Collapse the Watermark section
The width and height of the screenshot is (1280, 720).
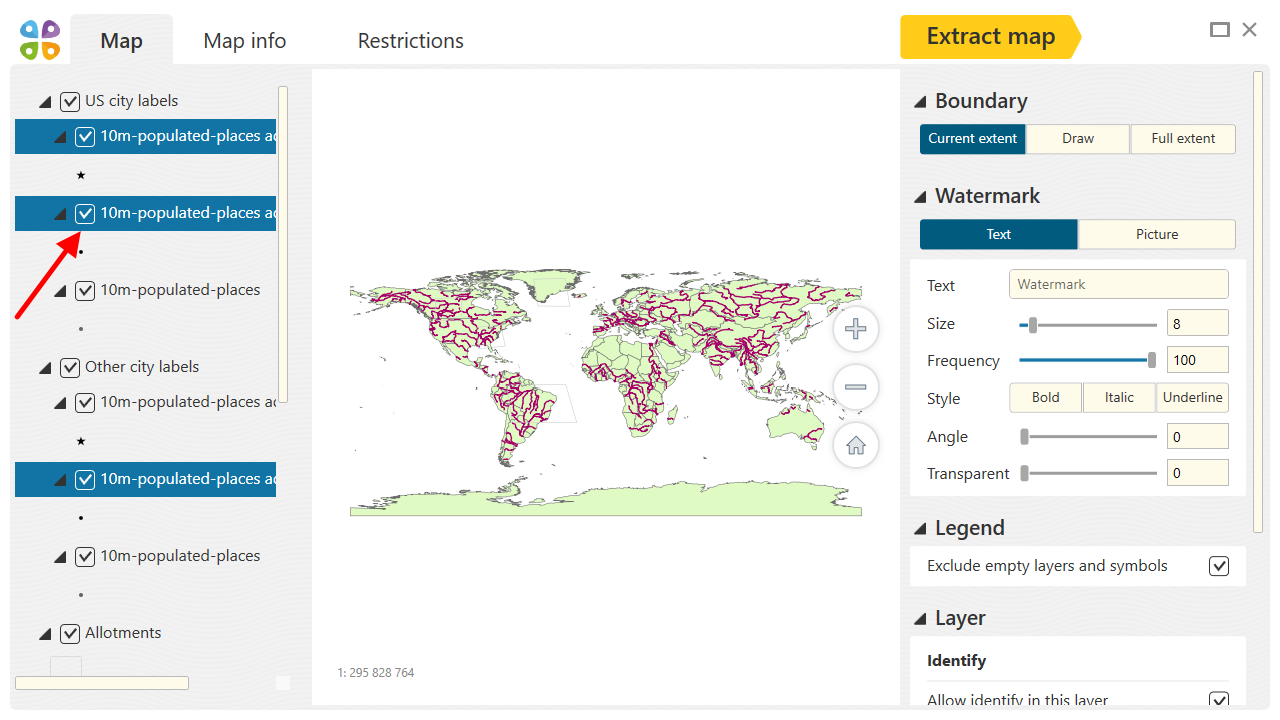pyautogui.click(x=920, y=197)
